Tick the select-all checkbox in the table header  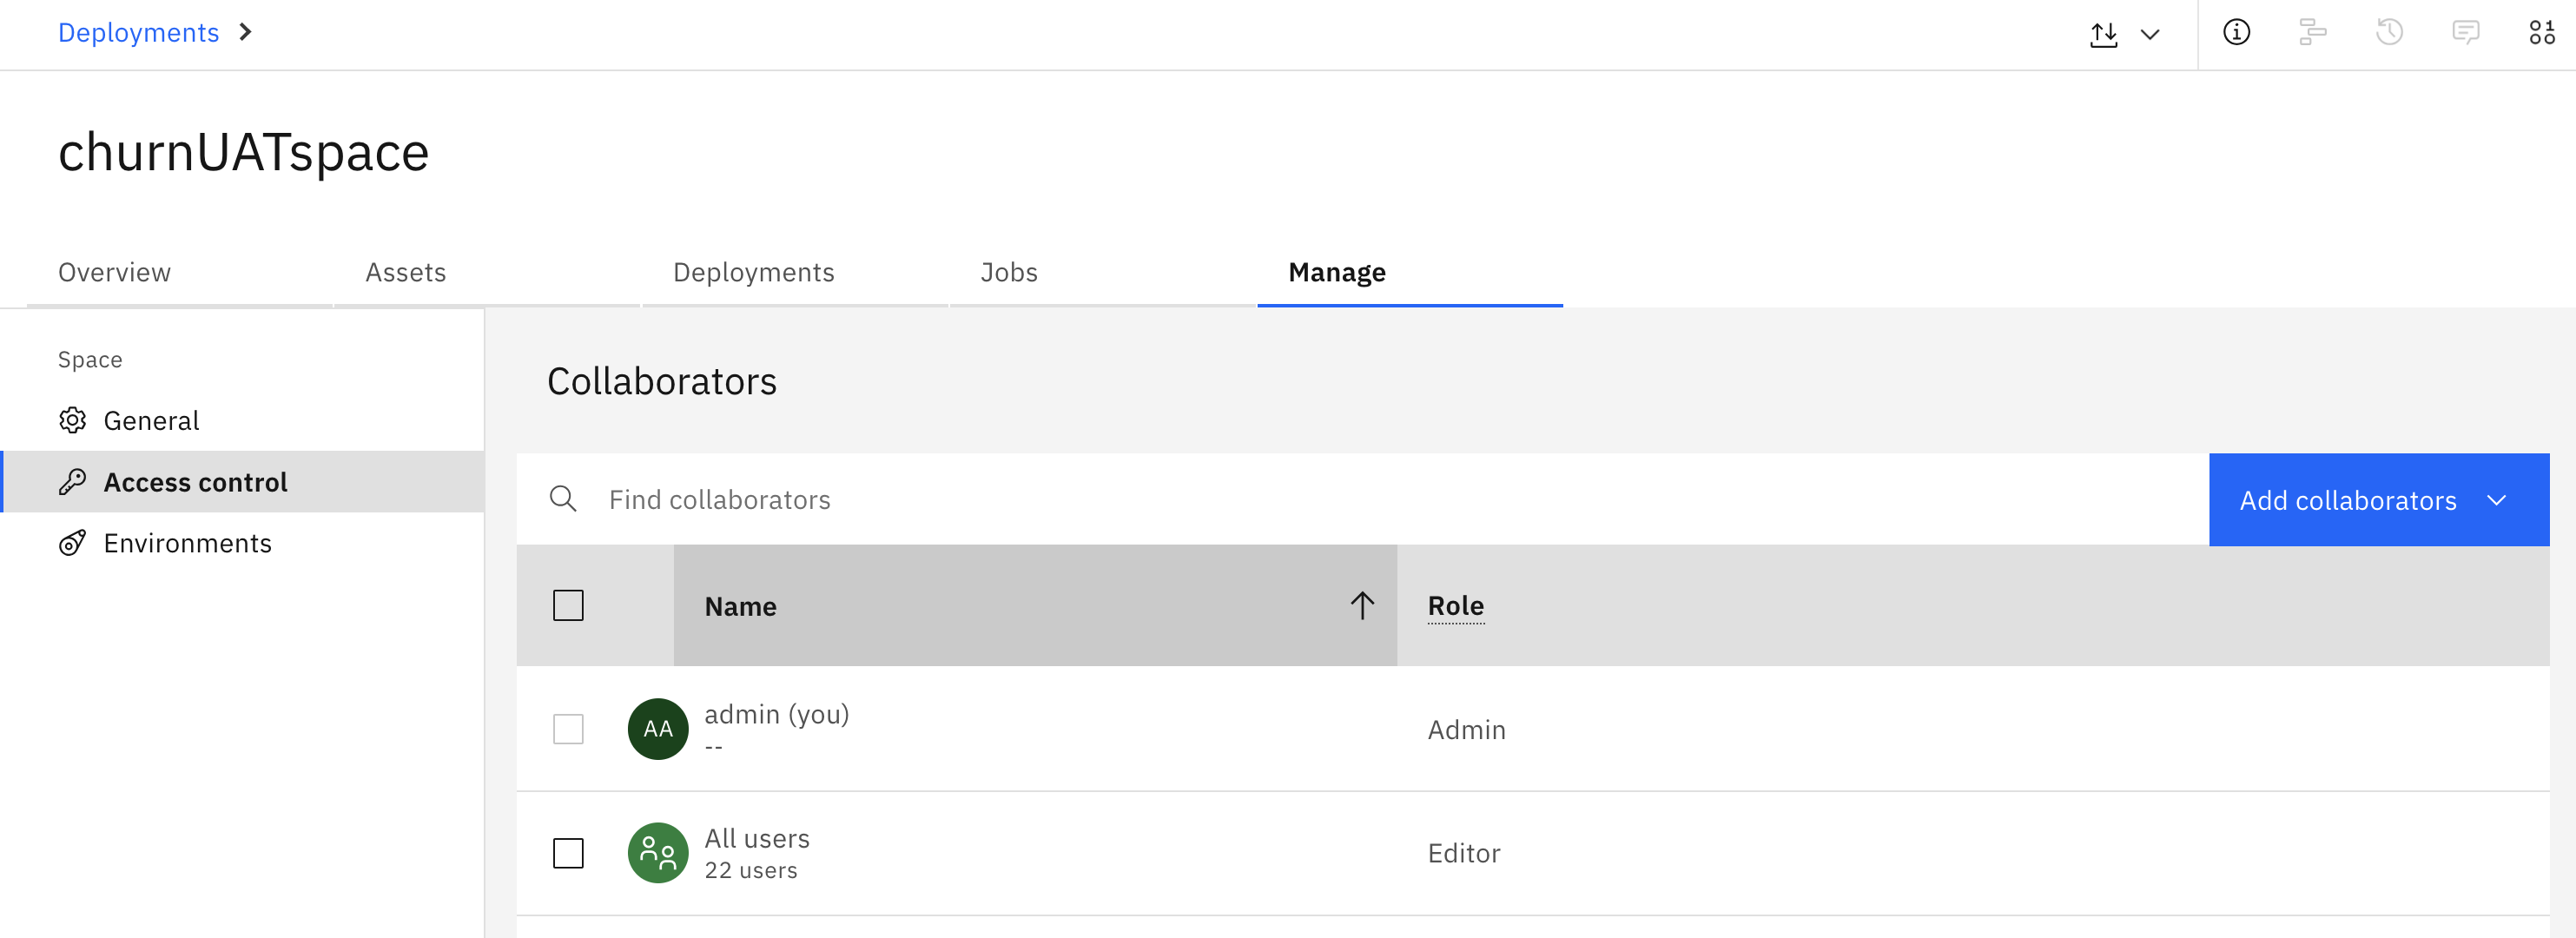[x=568, y=605]
